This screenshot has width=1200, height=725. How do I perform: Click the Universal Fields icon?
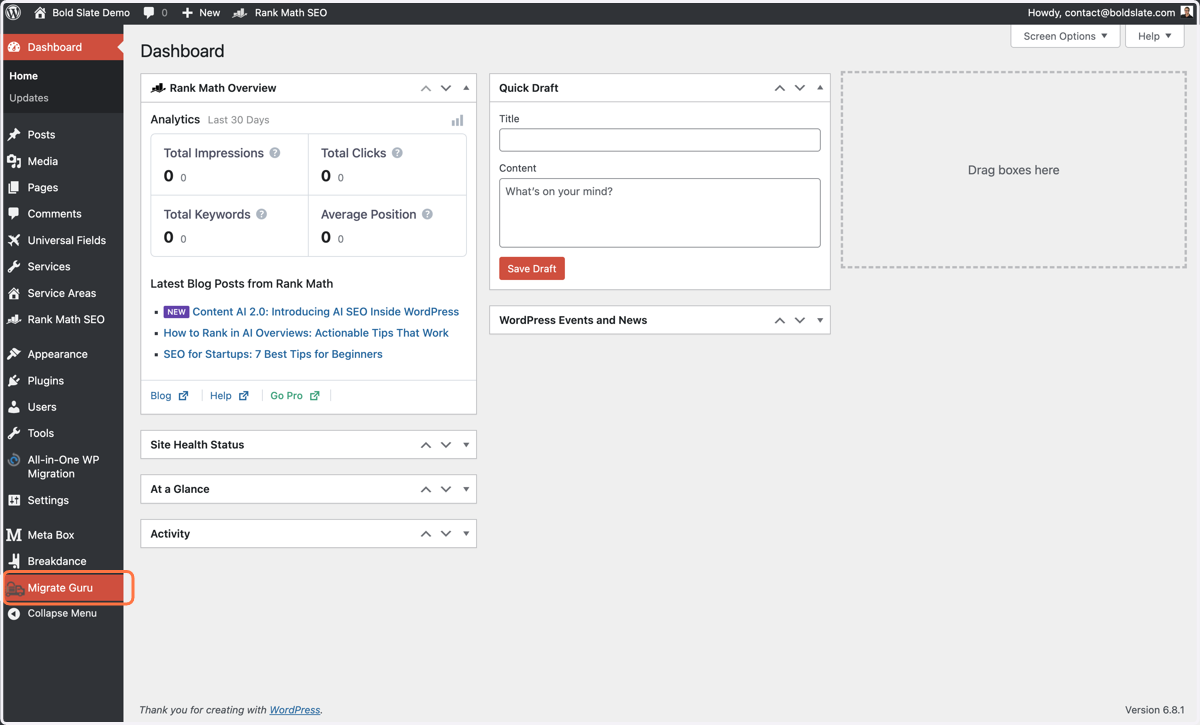pos(14,240)
